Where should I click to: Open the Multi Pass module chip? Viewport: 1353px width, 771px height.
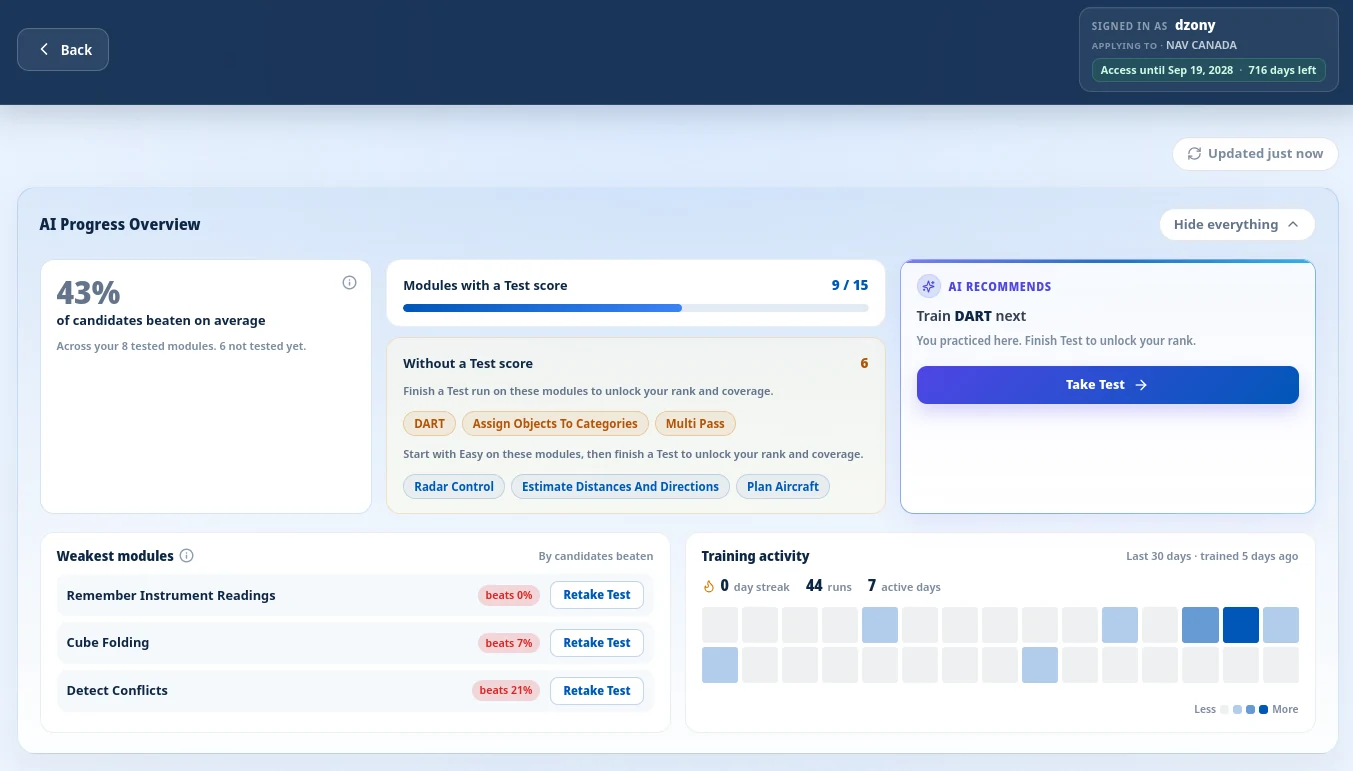pyautogui.click(x=695, y=424)
